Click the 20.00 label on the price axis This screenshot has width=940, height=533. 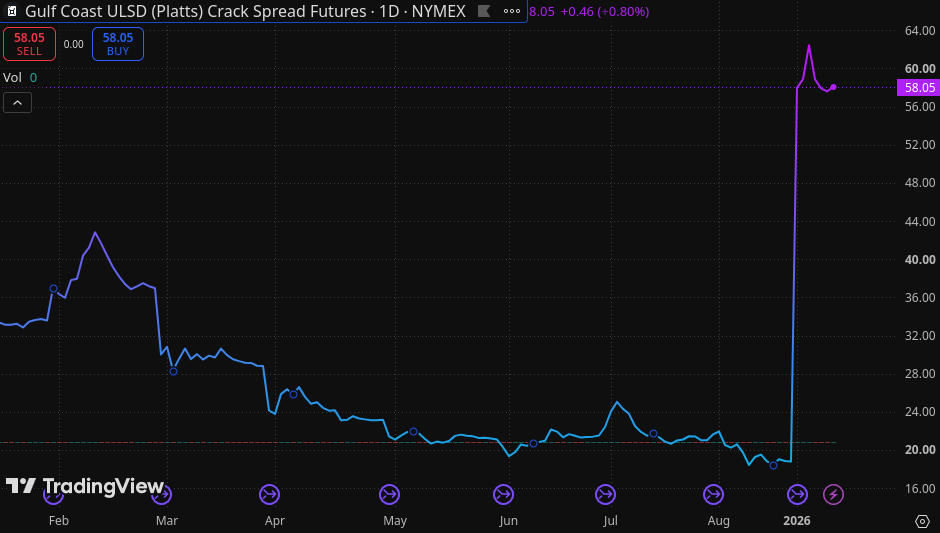click(x=920, y=450)
